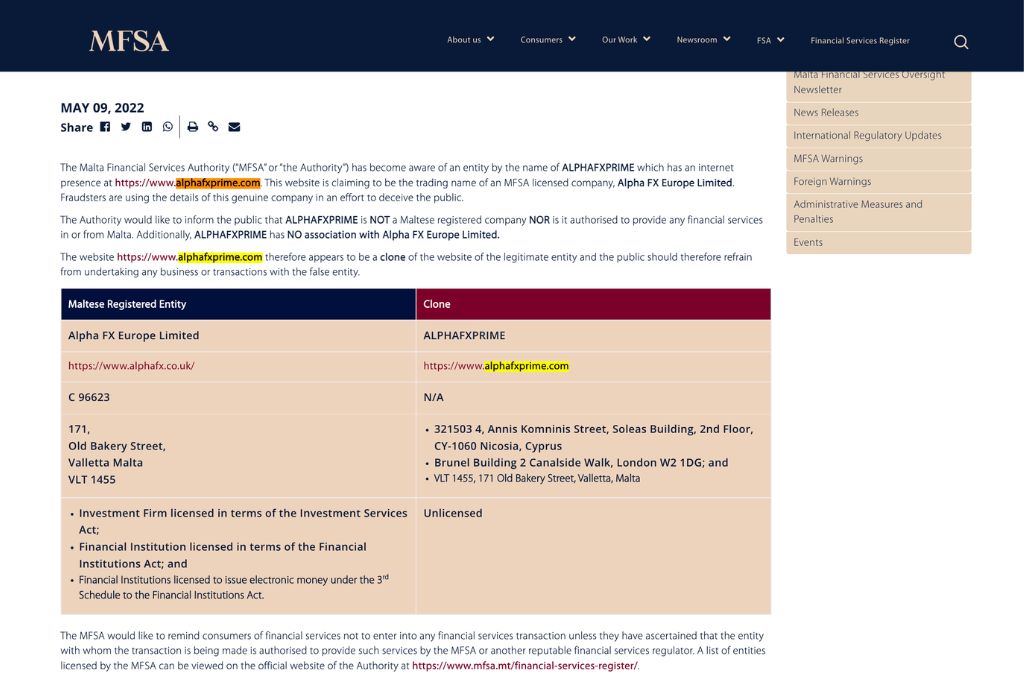Select MFSA Warnings in the sidebar
This screenshot has width=1024, height=682.
click(x=828, y=159)
